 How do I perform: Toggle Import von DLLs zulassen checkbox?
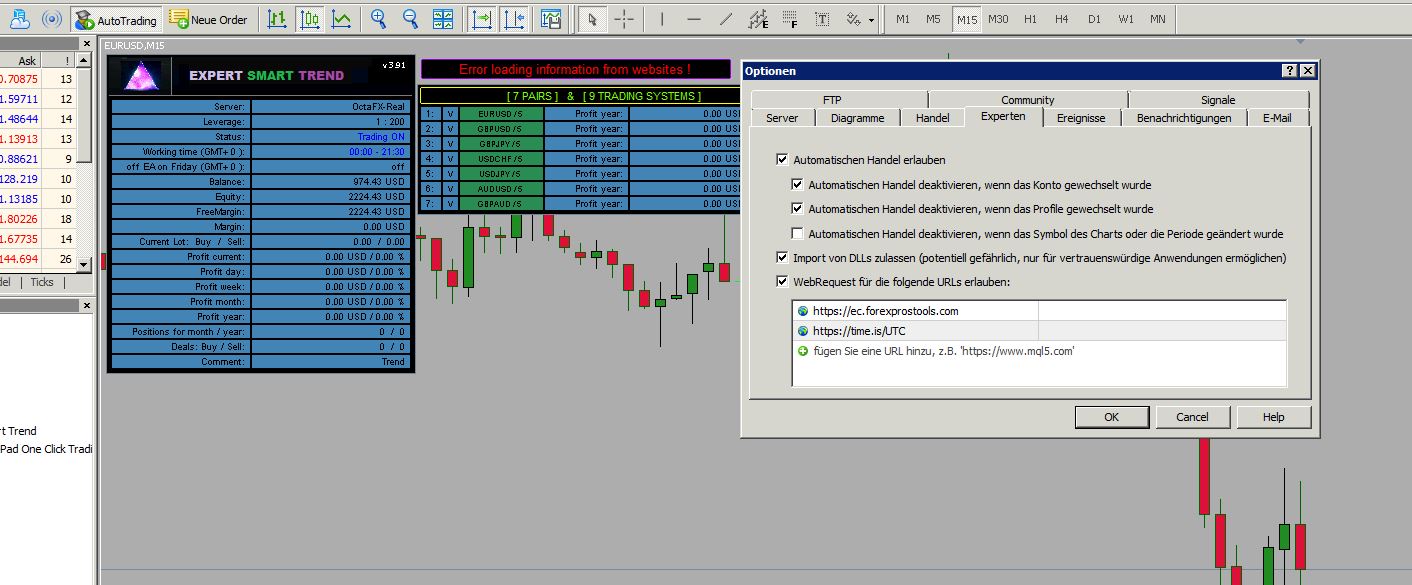pos(782,258)
